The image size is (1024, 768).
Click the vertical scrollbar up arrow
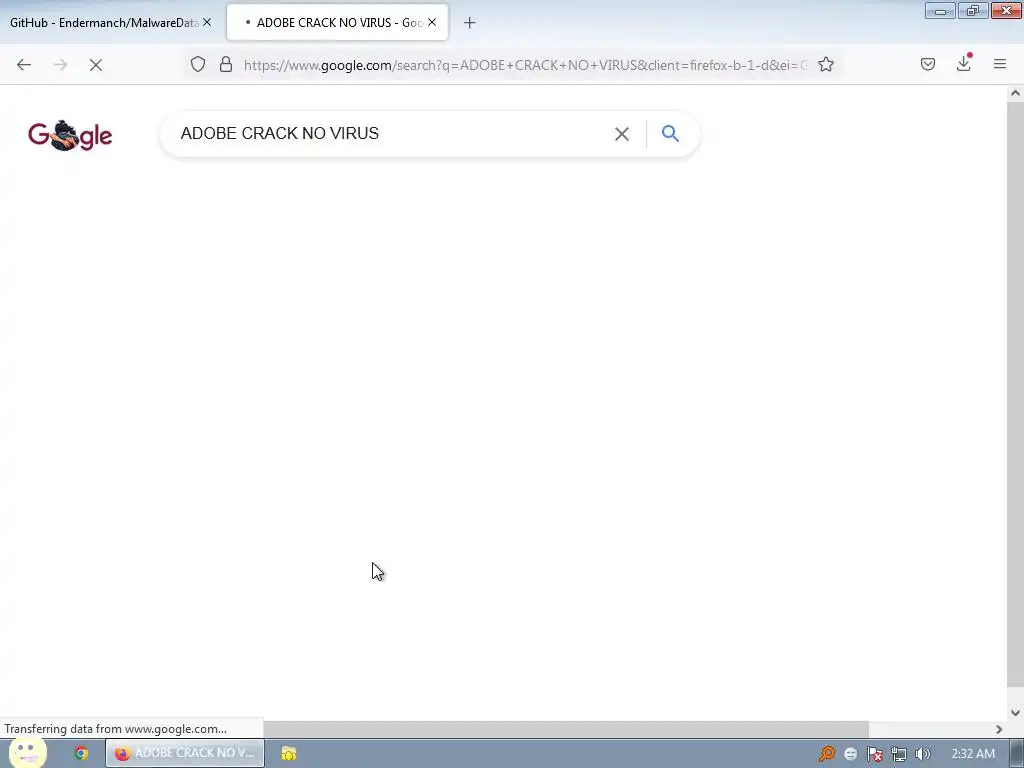pyautogui.click(x=1015, y=93)
